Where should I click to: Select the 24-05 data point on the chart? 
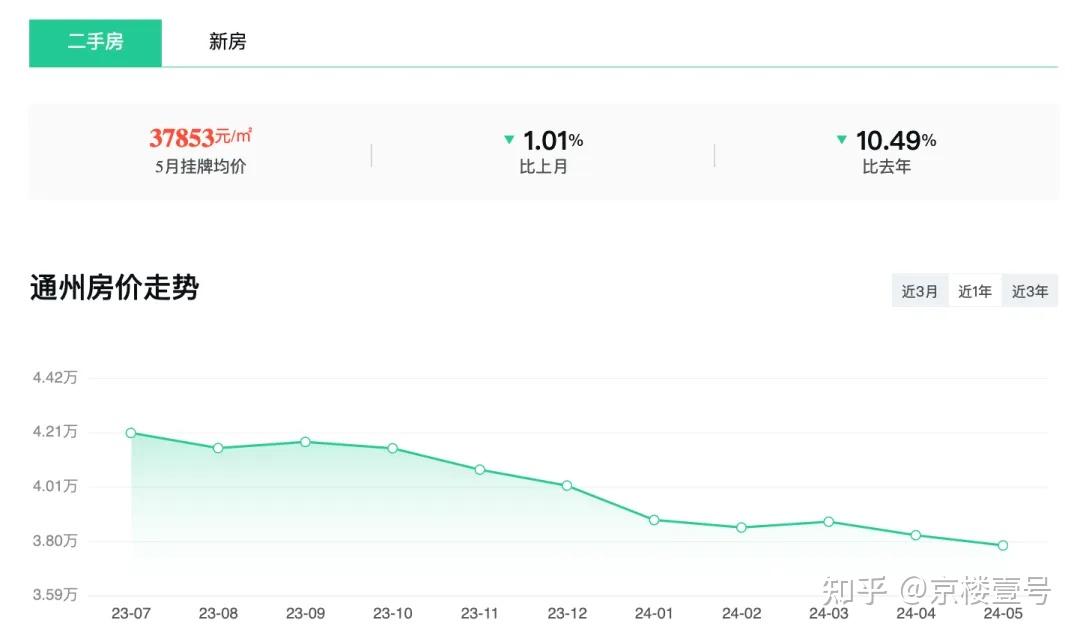1003,545
